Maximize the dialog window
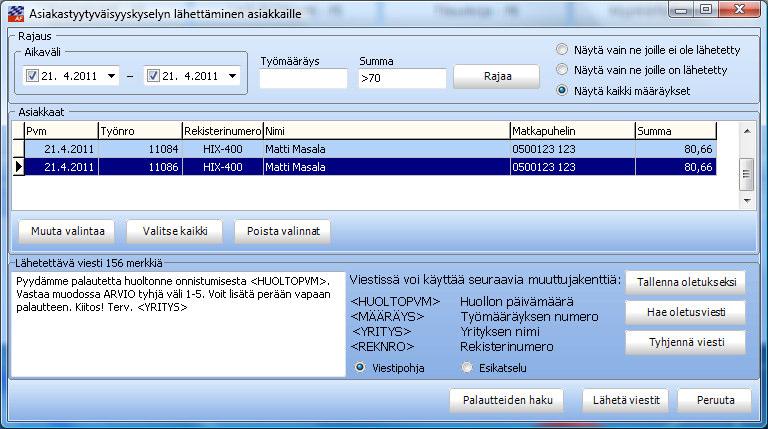The width and height of the screenshot is (768, 429). click(705, 9)
